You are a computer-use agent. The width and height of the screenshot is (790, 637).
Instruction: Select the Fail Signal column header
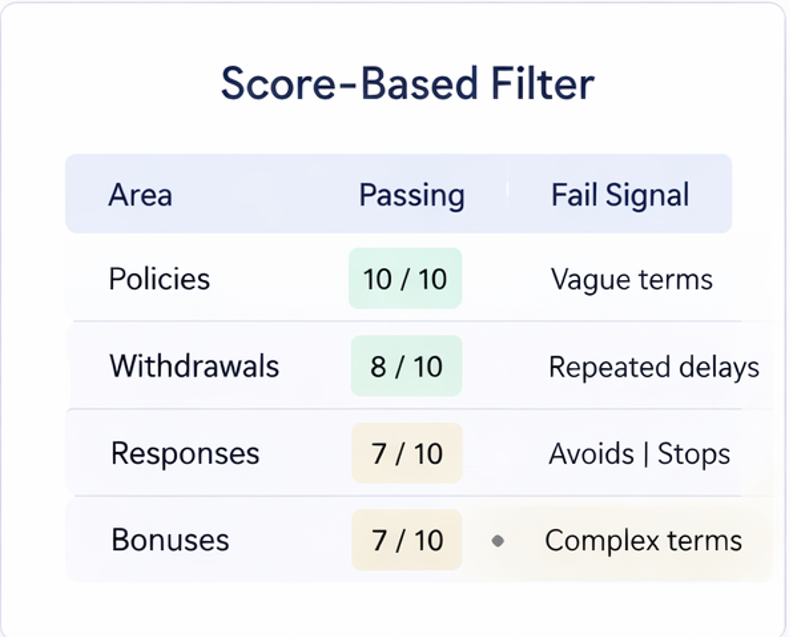coord(620,194)
